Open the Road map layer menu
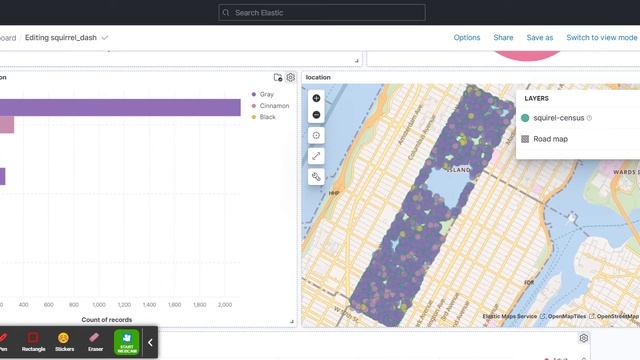 (550, 139)
